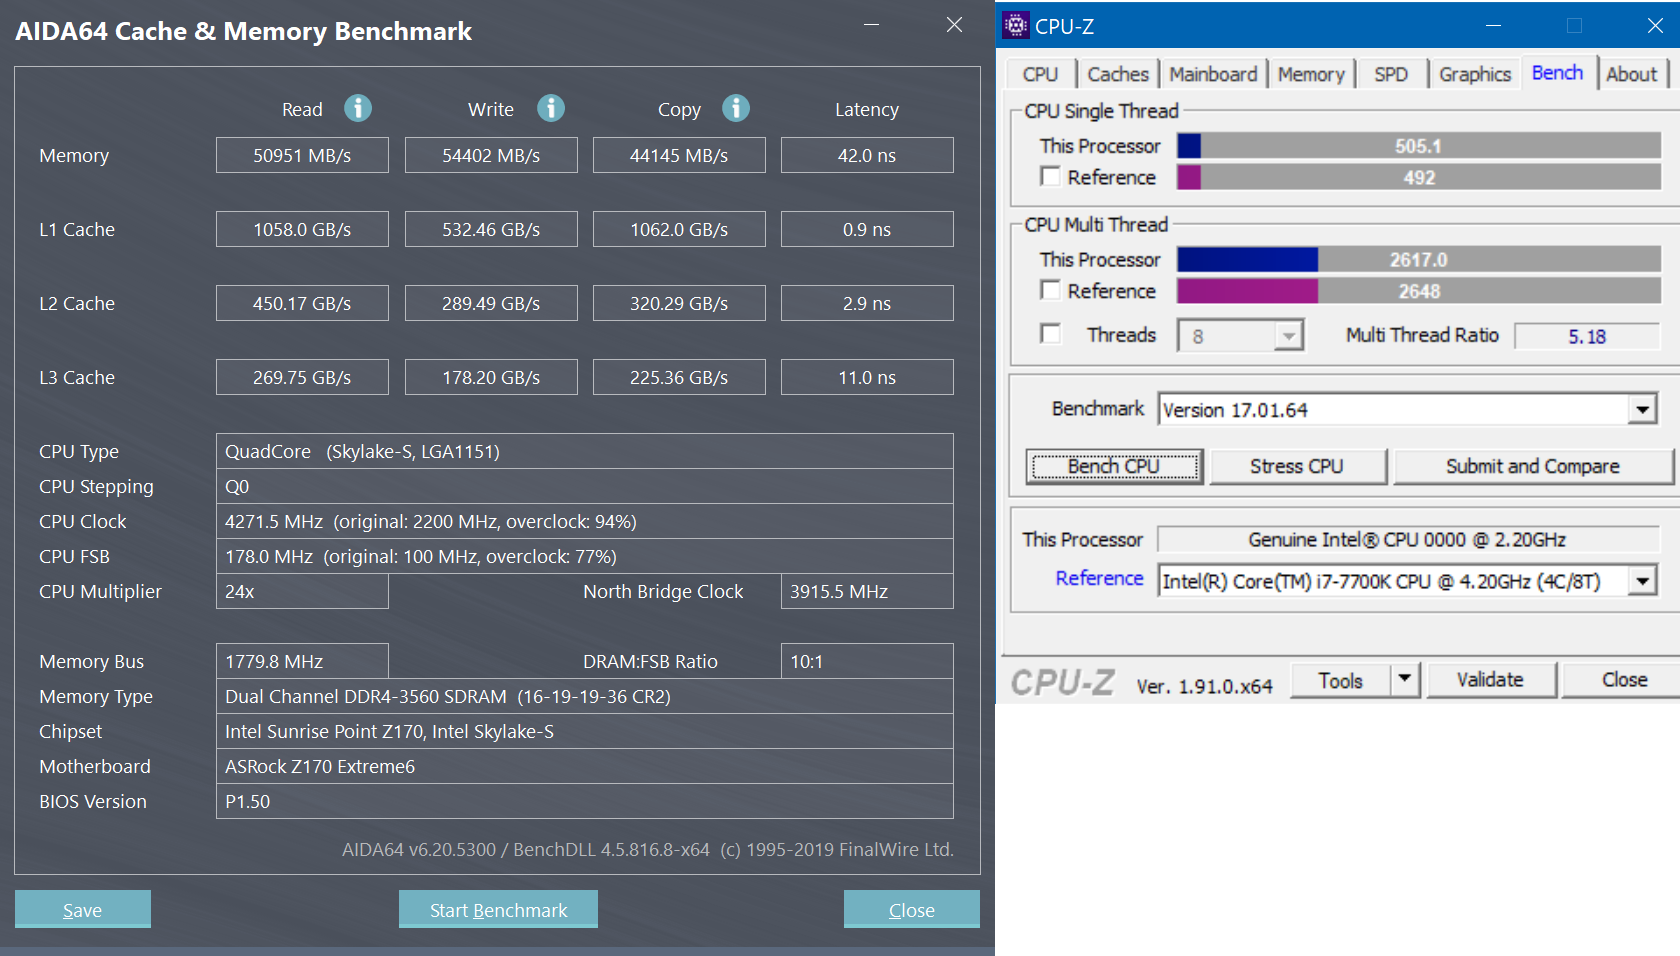
Task: Open the About tab
Action: (x=1632, y=74)
